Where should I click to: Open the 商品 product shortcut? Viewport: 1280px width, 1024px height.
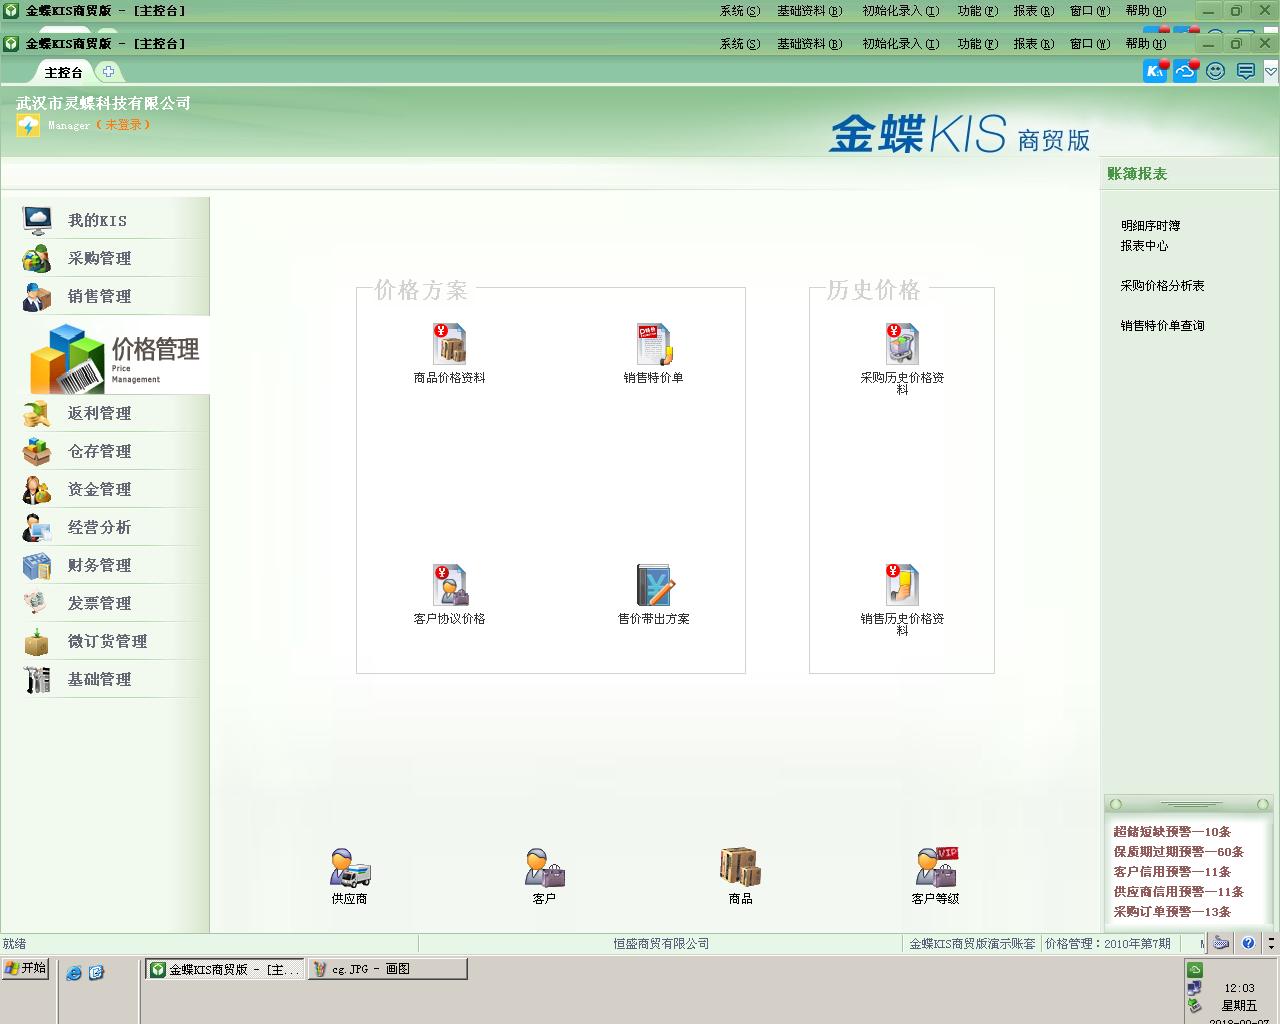pyautogui.click(x=740, y=876)
